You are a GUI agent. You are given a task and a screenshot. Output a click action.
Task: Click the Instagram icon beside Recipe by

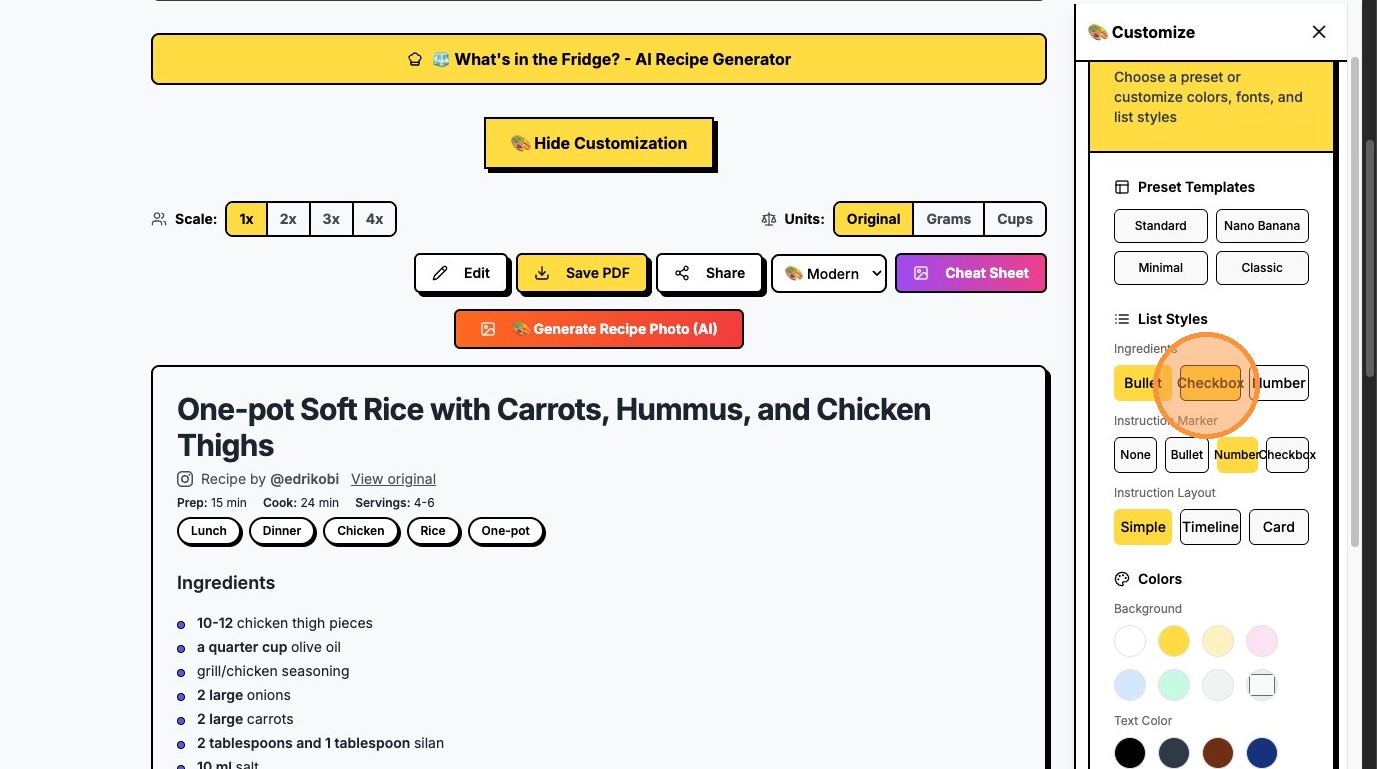[x=185, y=479]
